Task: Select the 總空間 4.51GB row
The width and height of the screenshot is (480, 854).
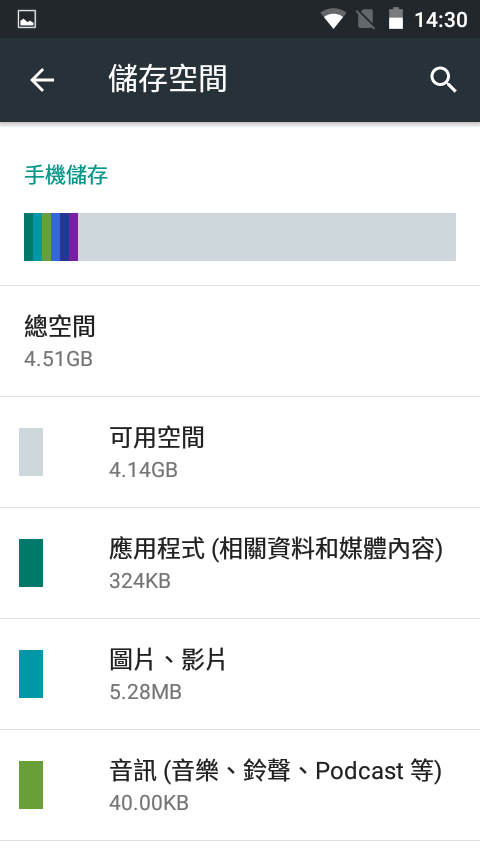Action: click(240, 341)
